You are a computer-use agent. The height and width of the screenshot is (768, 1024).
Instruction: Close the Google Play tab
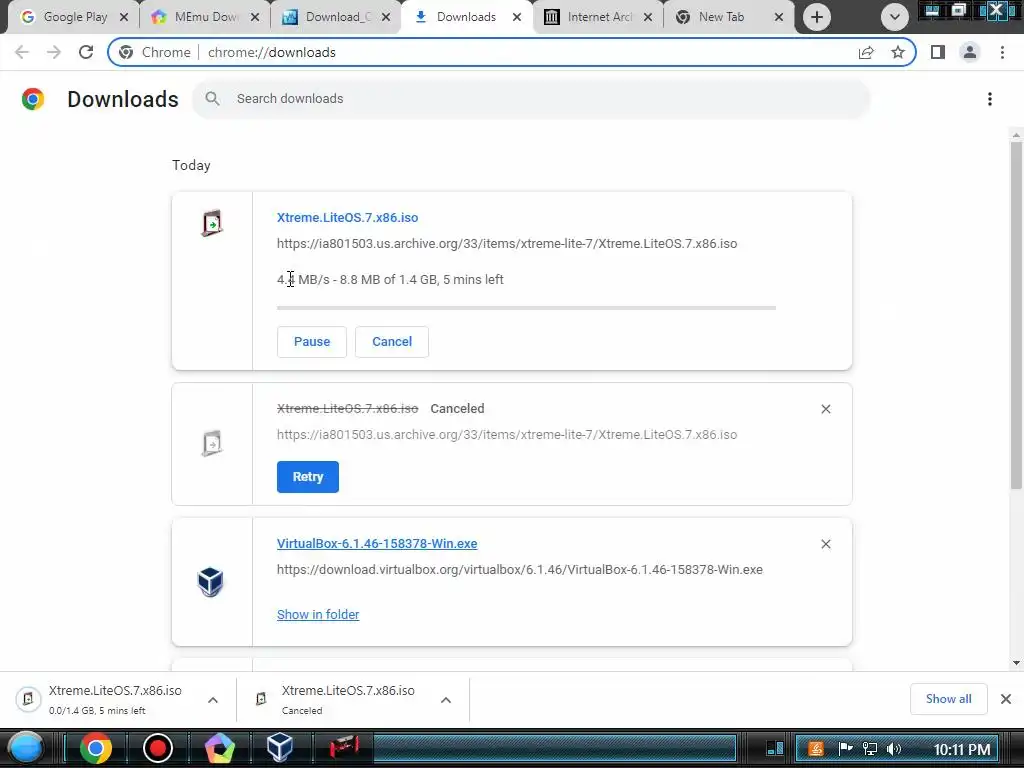point(124,17)
